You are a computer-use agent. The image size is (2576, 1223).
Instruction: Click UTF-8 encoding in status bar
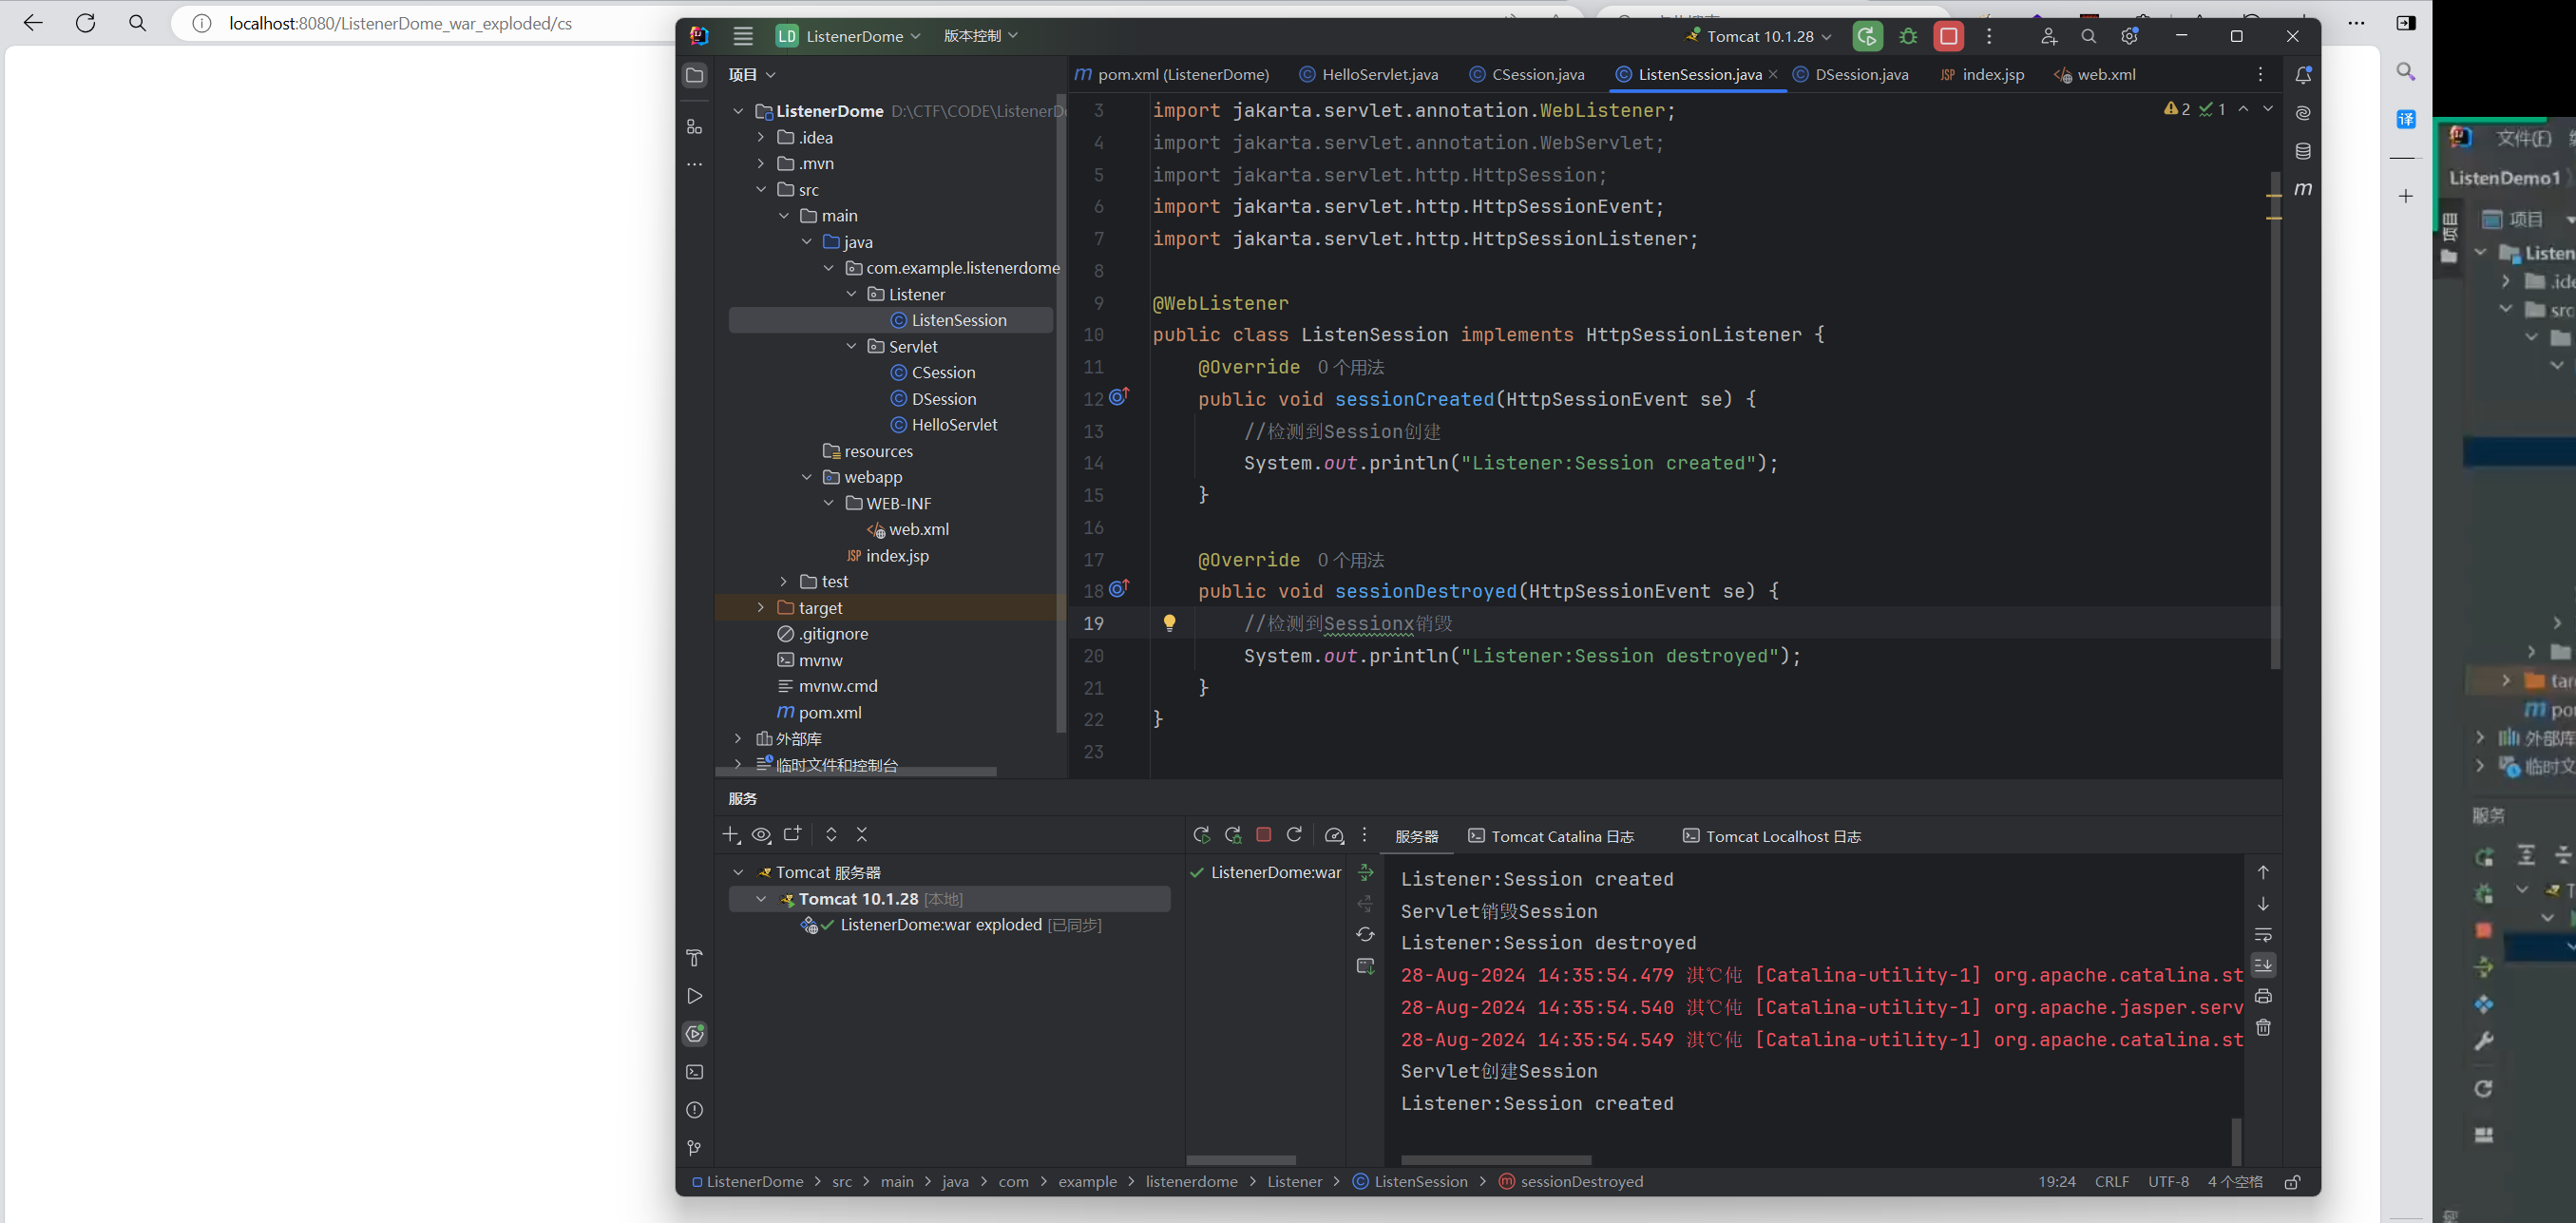coord(2168,1182)
